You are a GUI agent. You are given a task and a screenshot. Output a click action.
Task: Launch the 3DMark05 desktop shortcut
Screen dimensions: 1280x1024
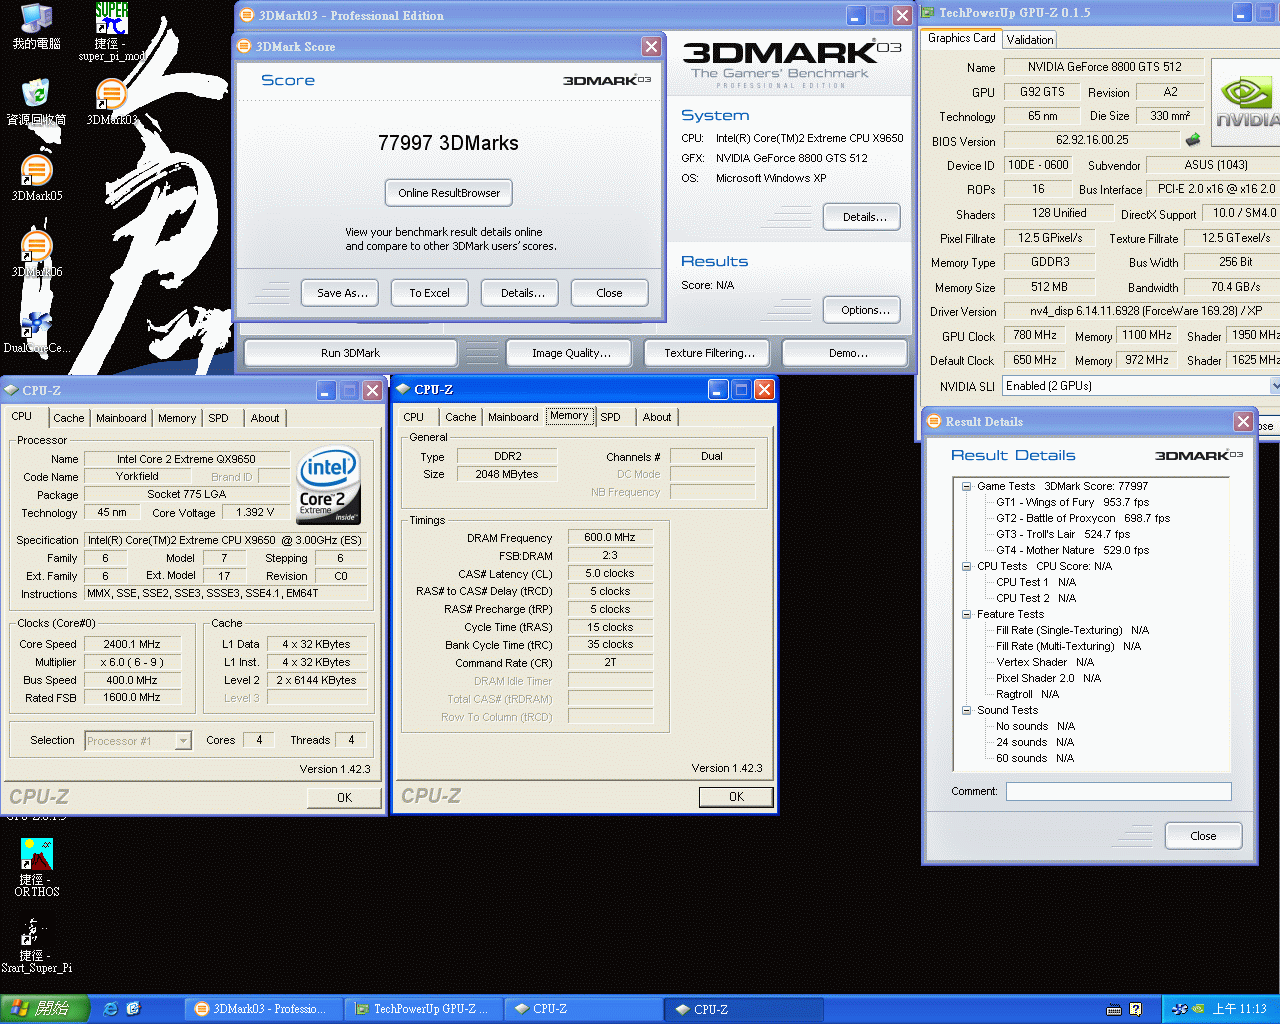tap(36, 177)
